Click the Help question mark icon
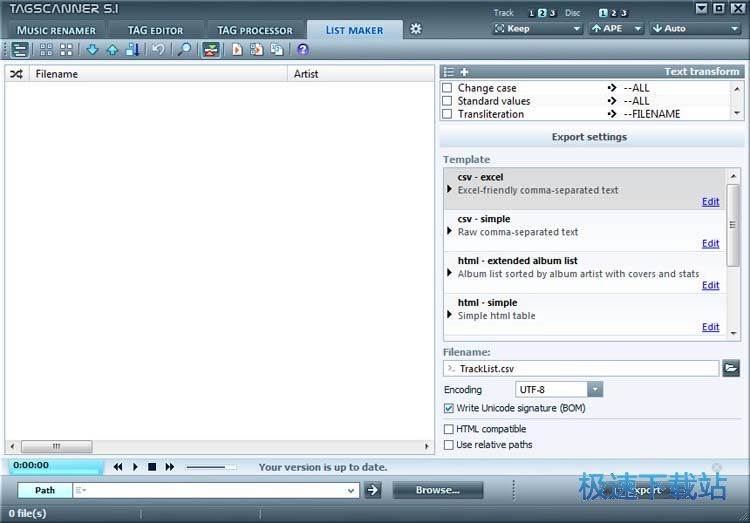The width and height of the screenshot is (750, 523). pyautogui.click(x=303, y=49)
